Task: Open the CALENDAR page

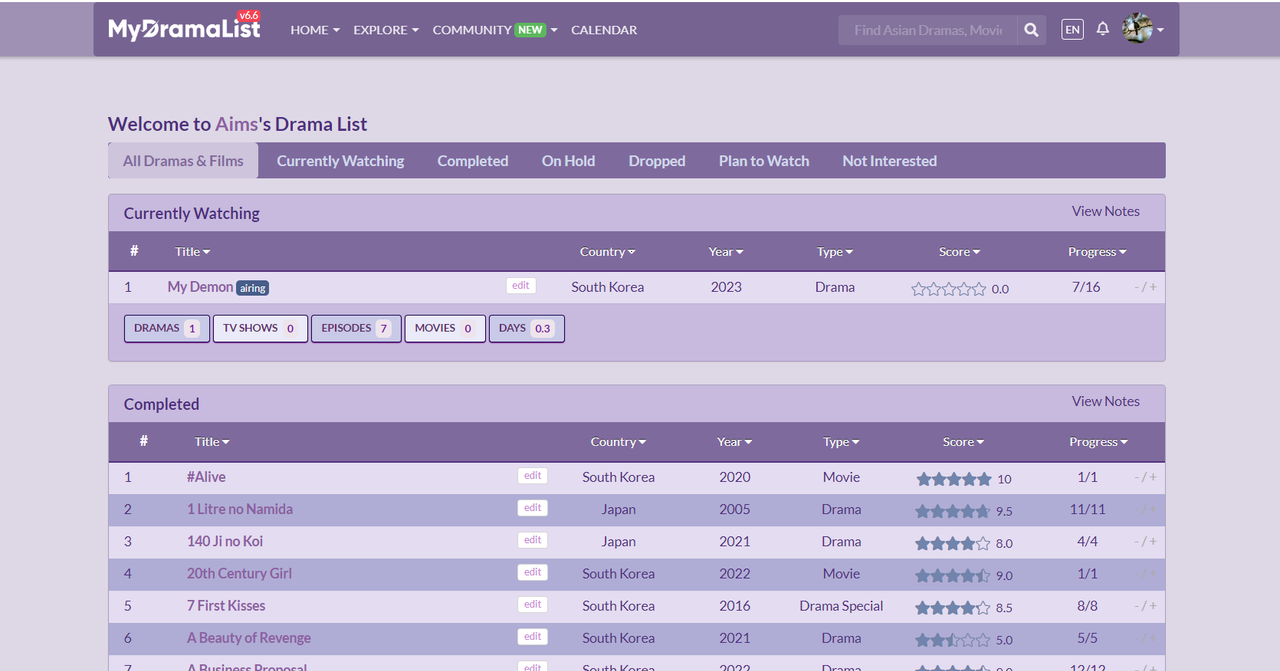Action: click(x=604, y=30)
